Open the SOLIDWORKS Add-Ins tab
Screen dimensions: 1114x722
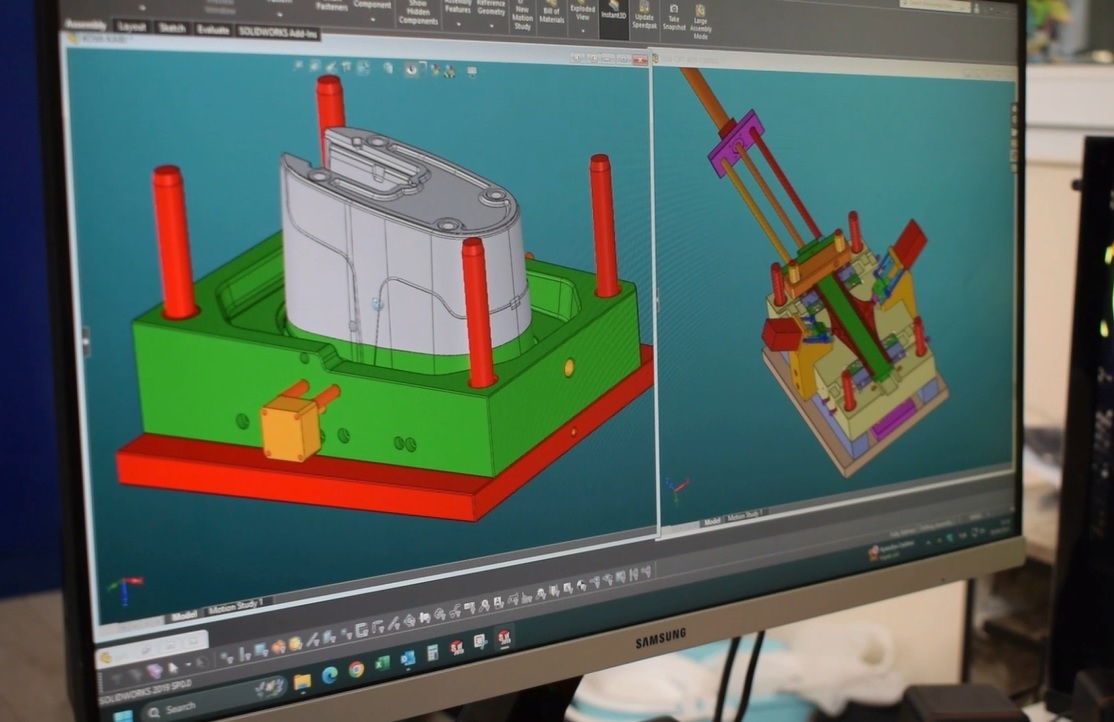click(277, 32)
